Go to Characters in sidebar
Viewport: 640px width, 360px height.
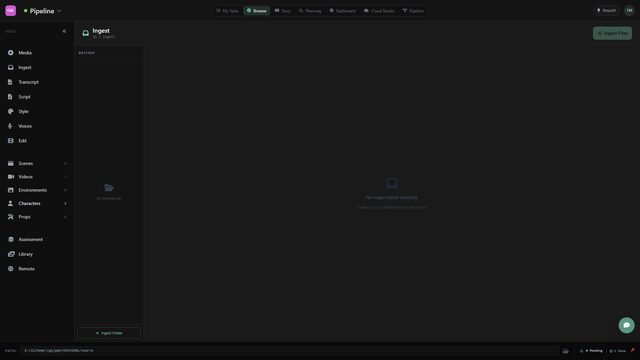click(x=37, y=203)
